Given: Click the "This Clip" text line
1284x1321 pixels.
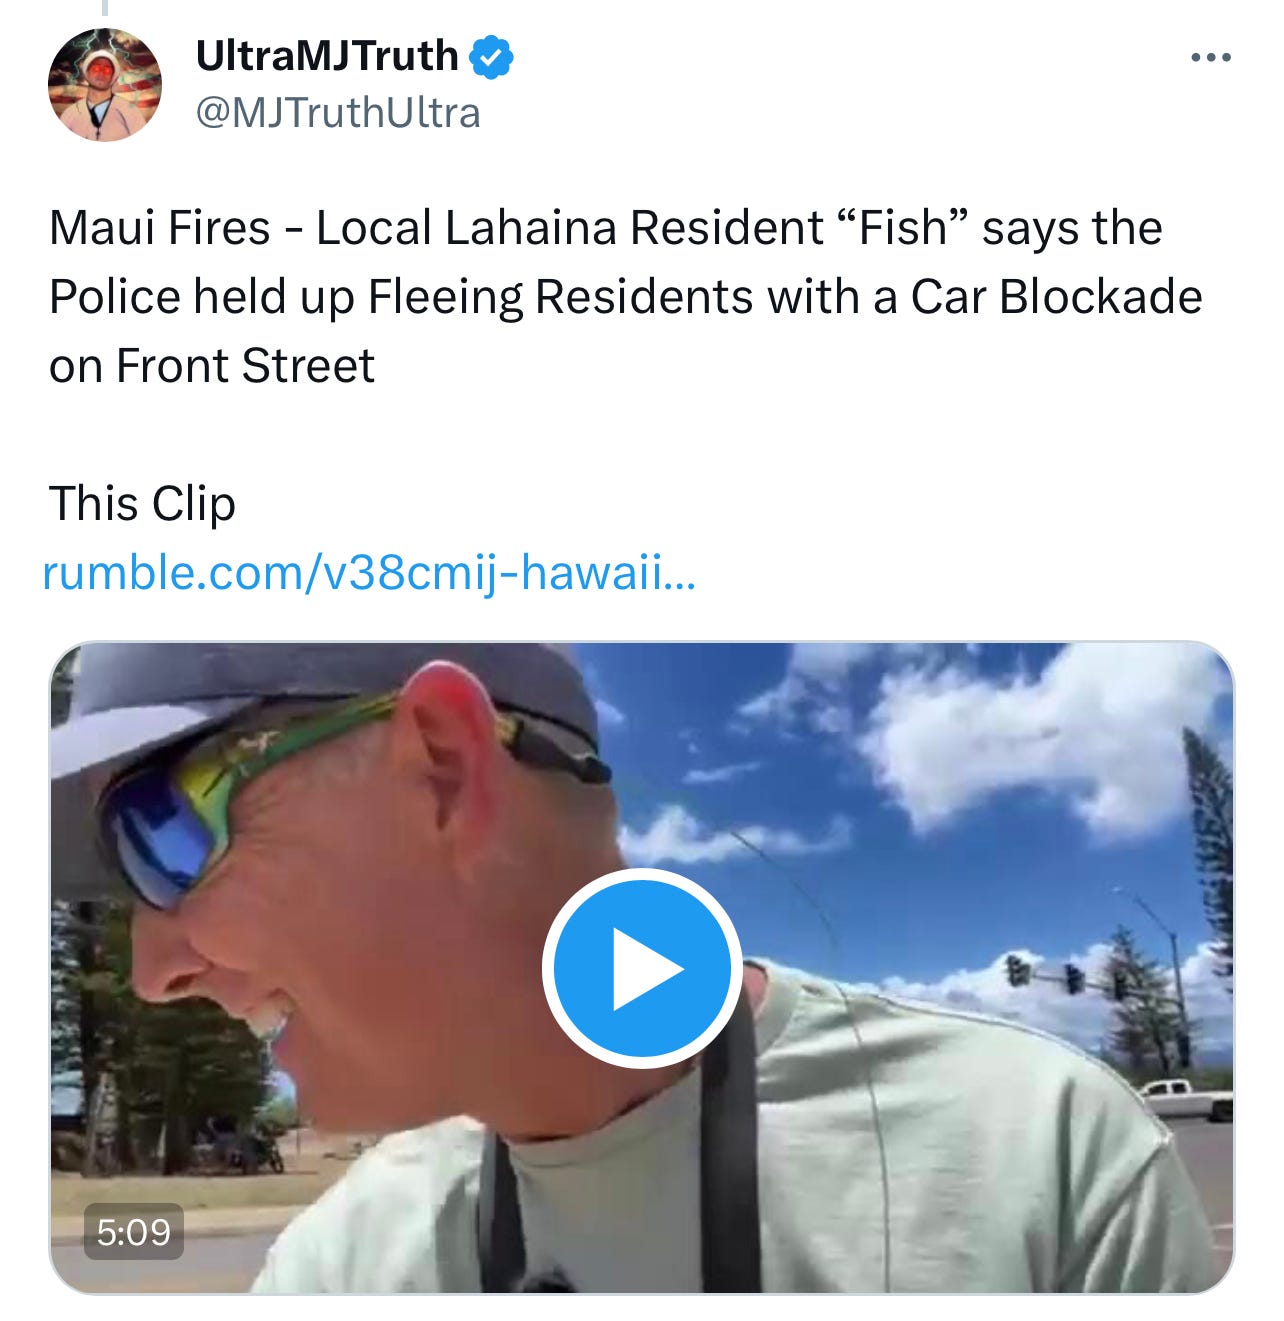Looking at the screenshot, I should [x=142, y=503].
